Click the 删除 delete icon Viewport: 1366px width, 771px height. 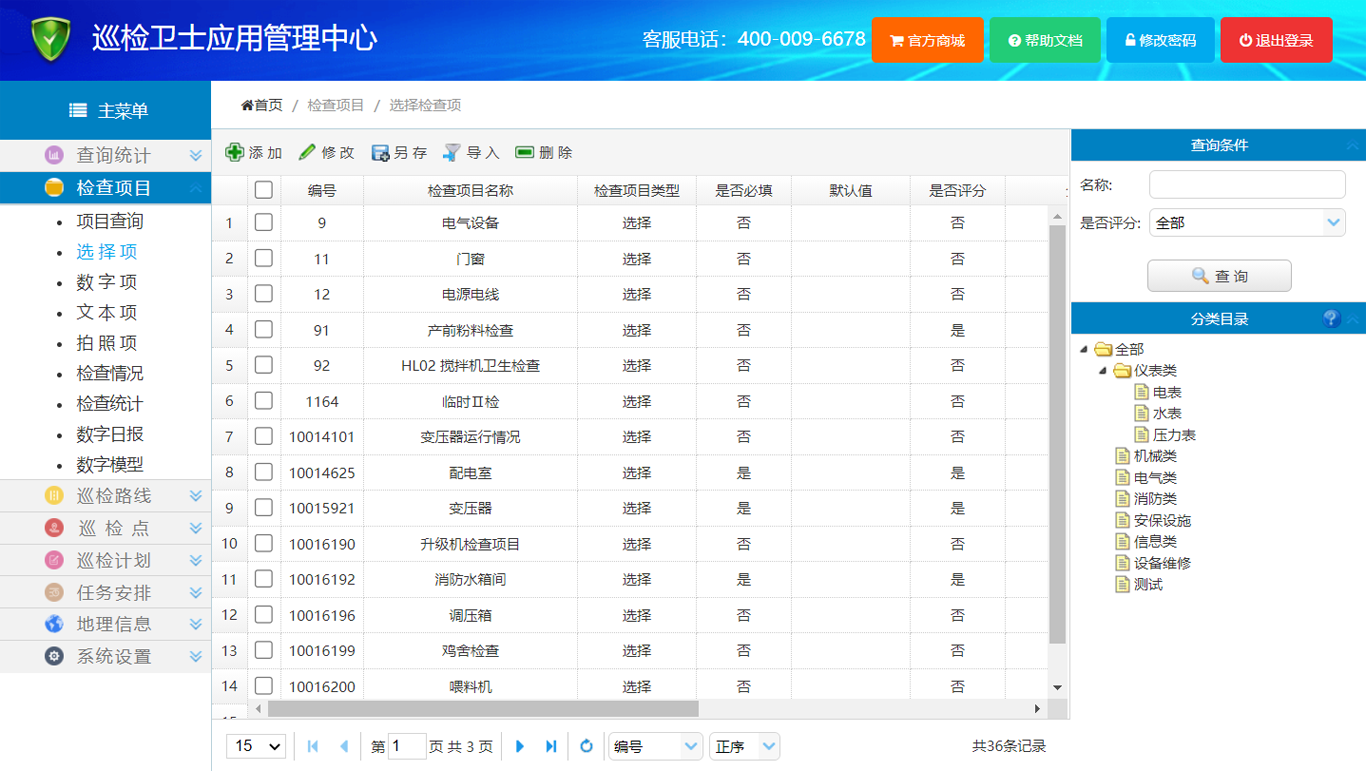click(x=525, y=152)
